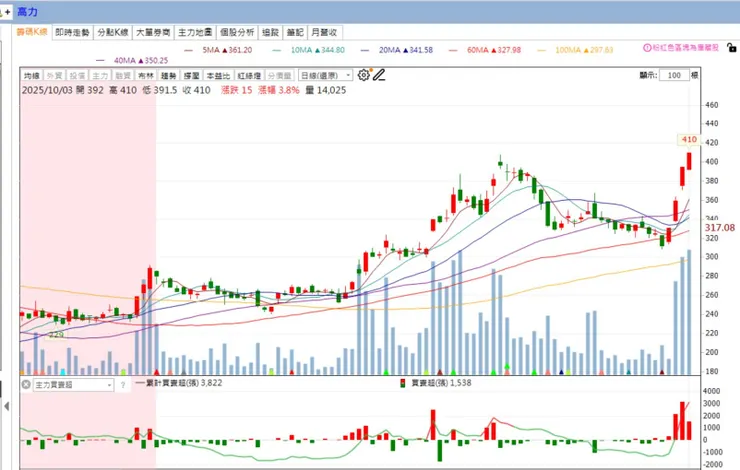This screenshot has height=470, width=740.
Task: Toggle 本益比 P/E overlay
Action: pos(219,76)
